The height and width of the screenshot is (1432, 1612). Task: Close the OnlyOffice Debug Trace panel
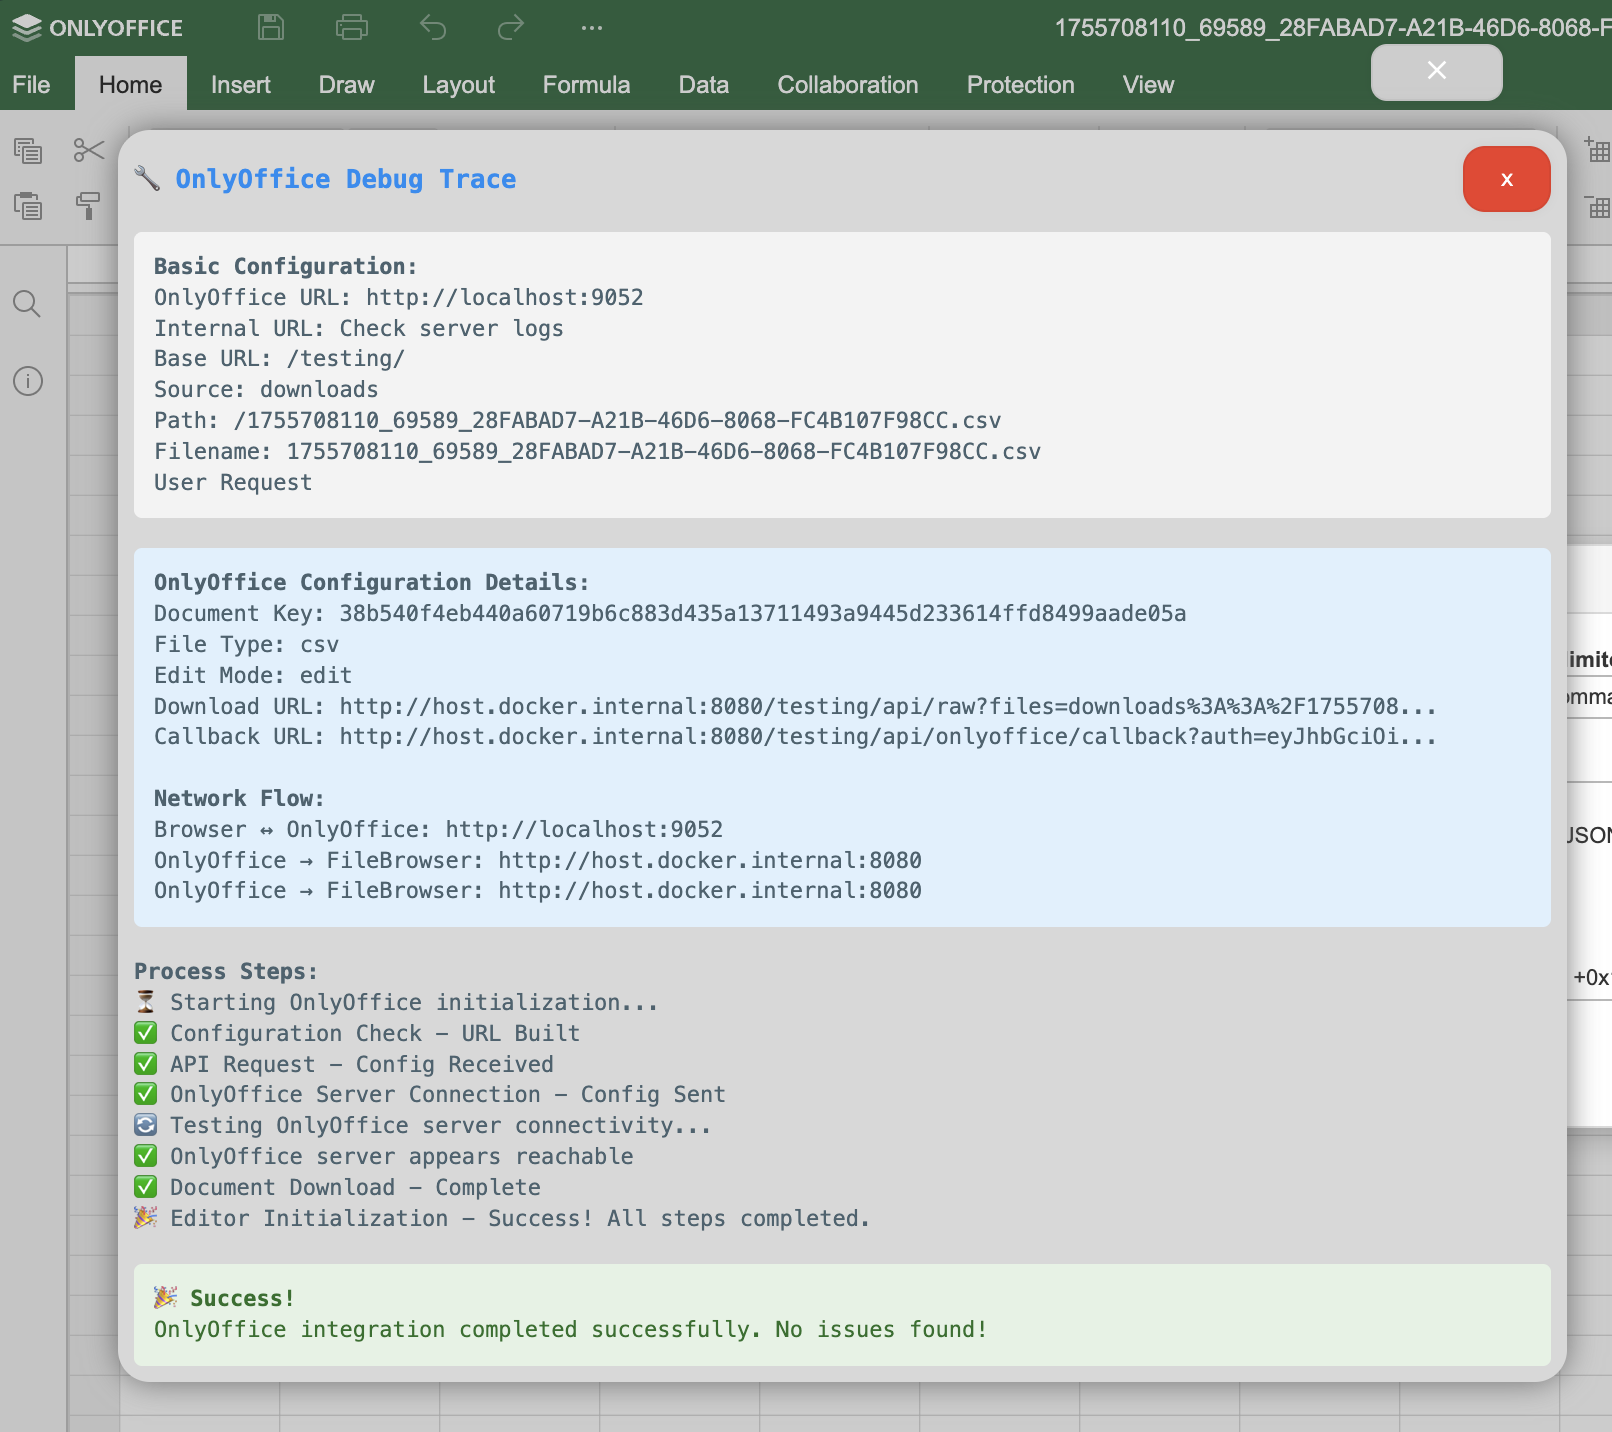pyautogui.click(x=1506, y=180)
